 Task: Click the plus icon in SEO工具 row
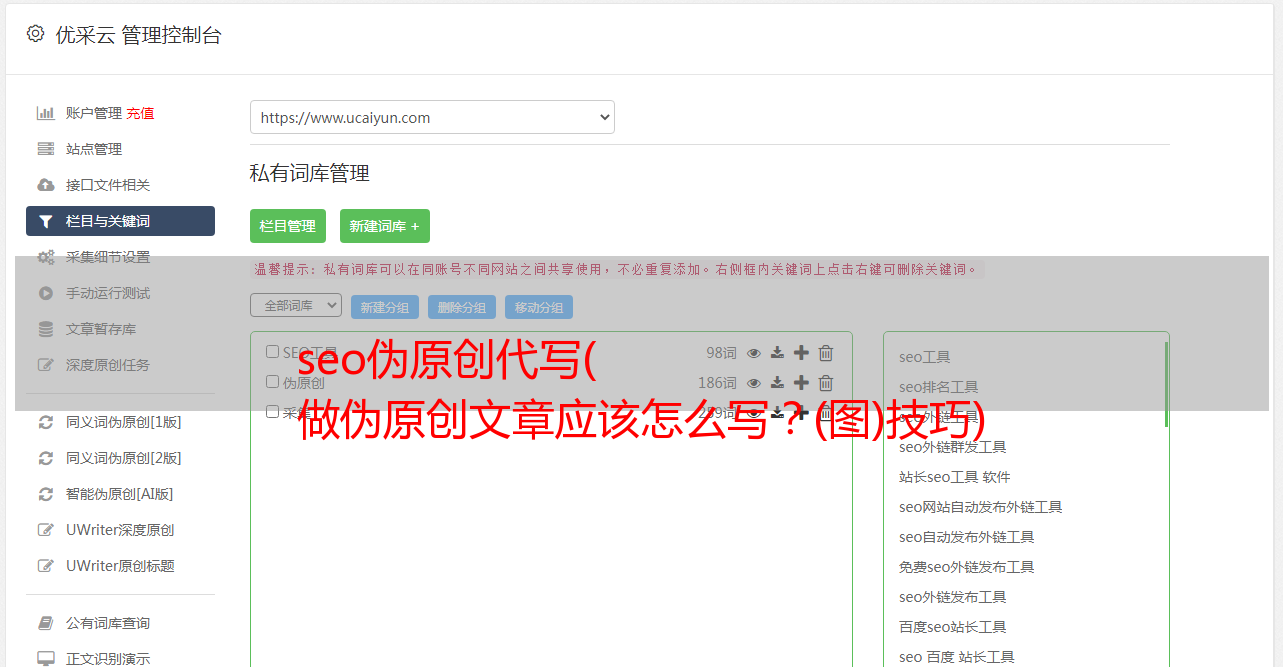(801, 353)
